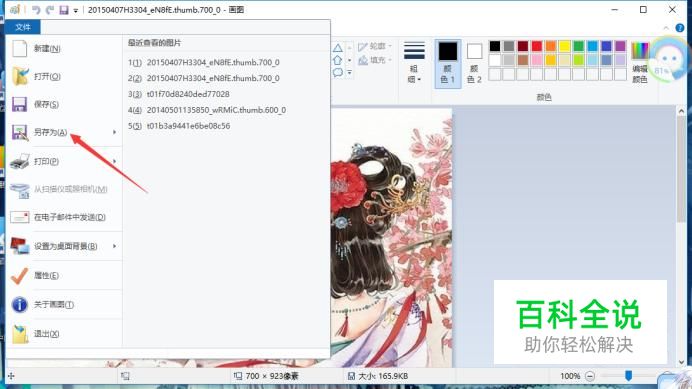Click the floppy disk save icon in menu

click(x=19, y=105)
